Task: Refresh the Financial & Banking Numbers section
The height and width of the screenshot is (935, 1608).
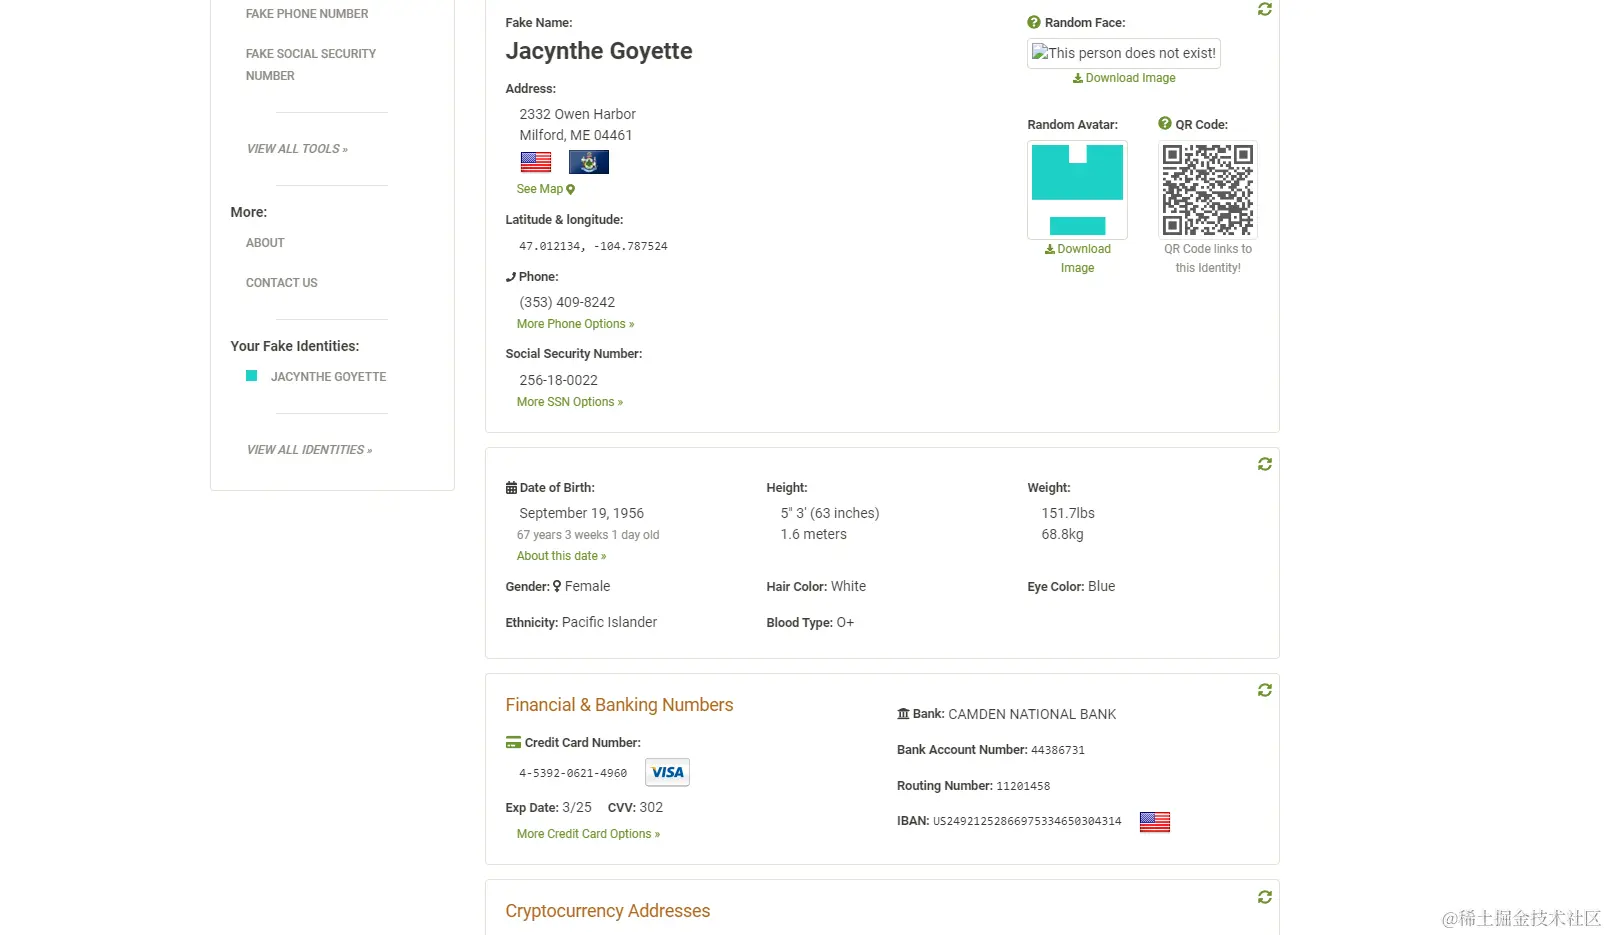Action: pos(1265,690)
